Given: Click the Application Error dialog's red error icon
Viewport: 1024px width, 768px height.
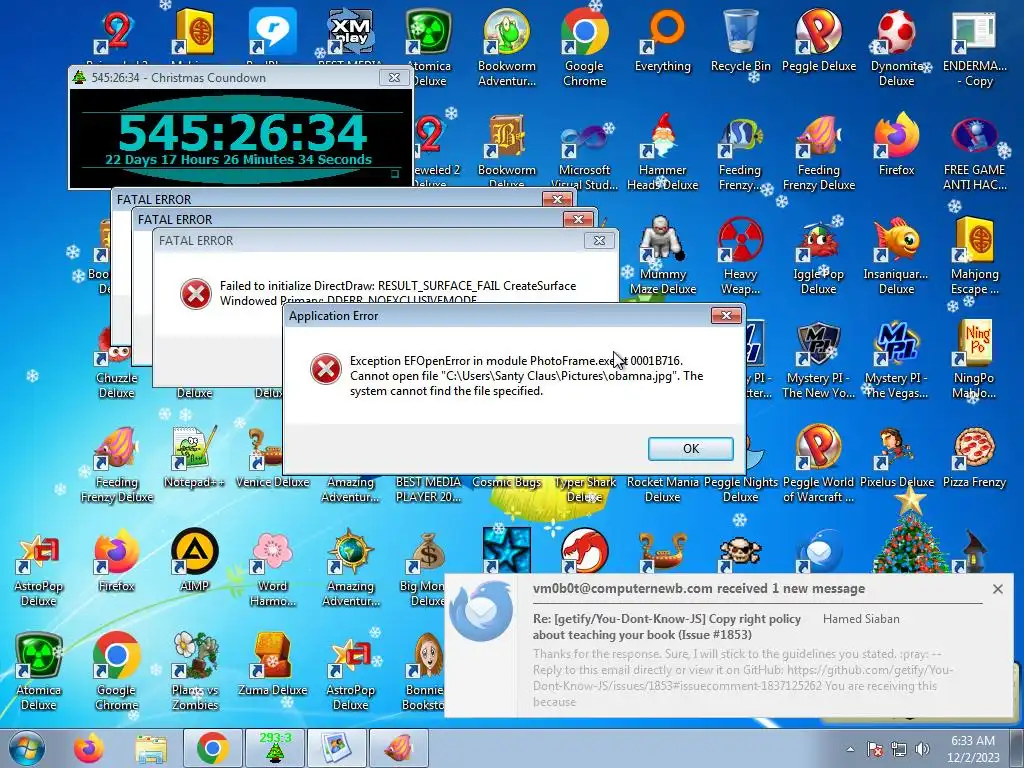Looking at the screenshot, I should [325, 369].
